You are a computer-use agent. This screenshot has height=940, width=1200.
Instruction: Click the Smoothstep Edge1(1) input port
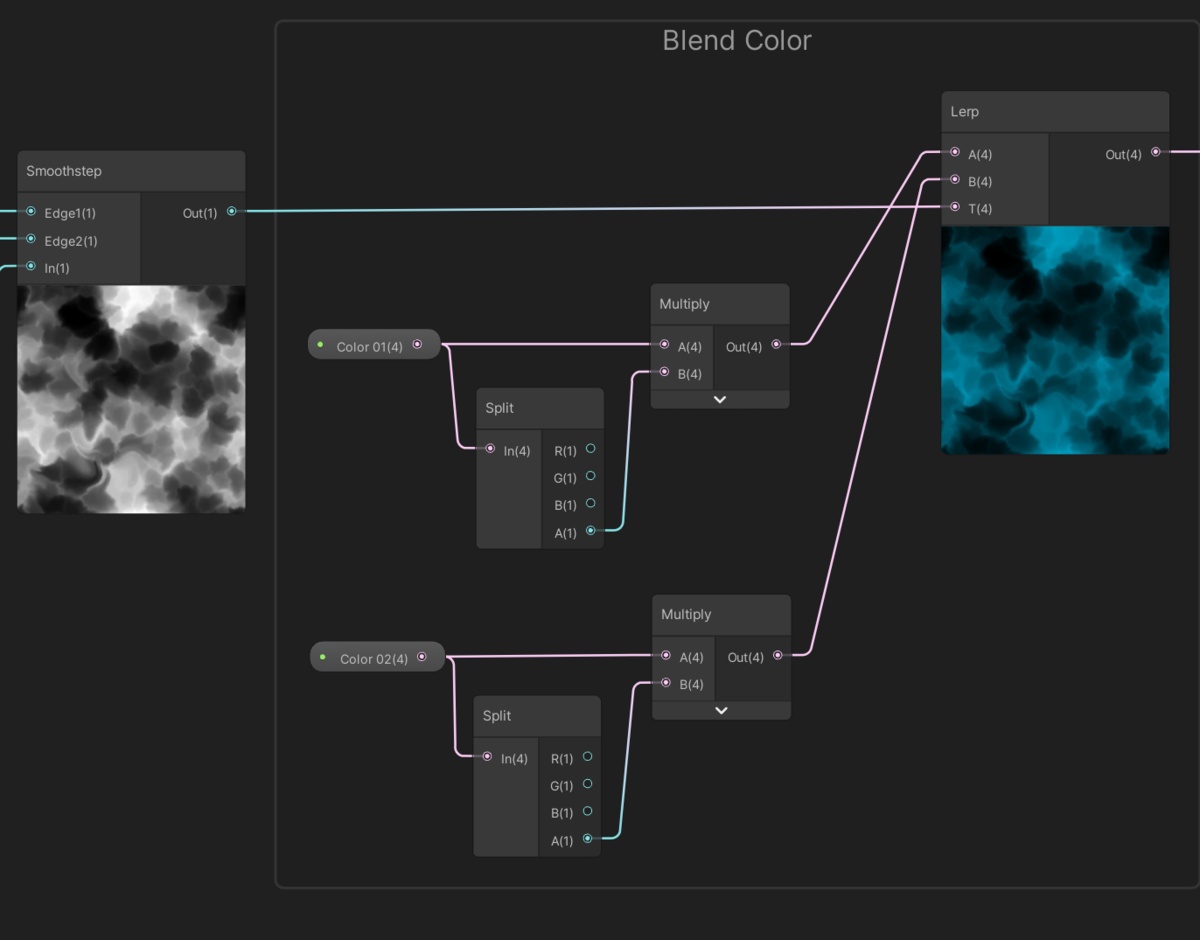click(x=31, y=212)
